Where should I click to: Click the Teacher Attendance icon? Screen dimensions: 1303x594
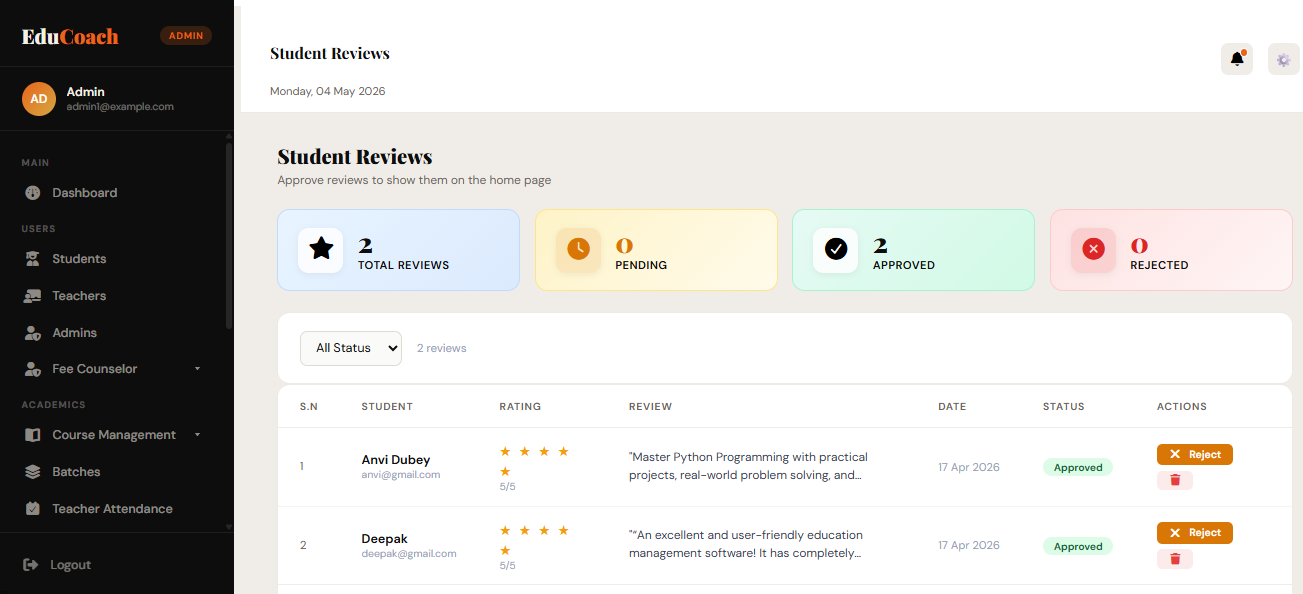tap(33, 509)
